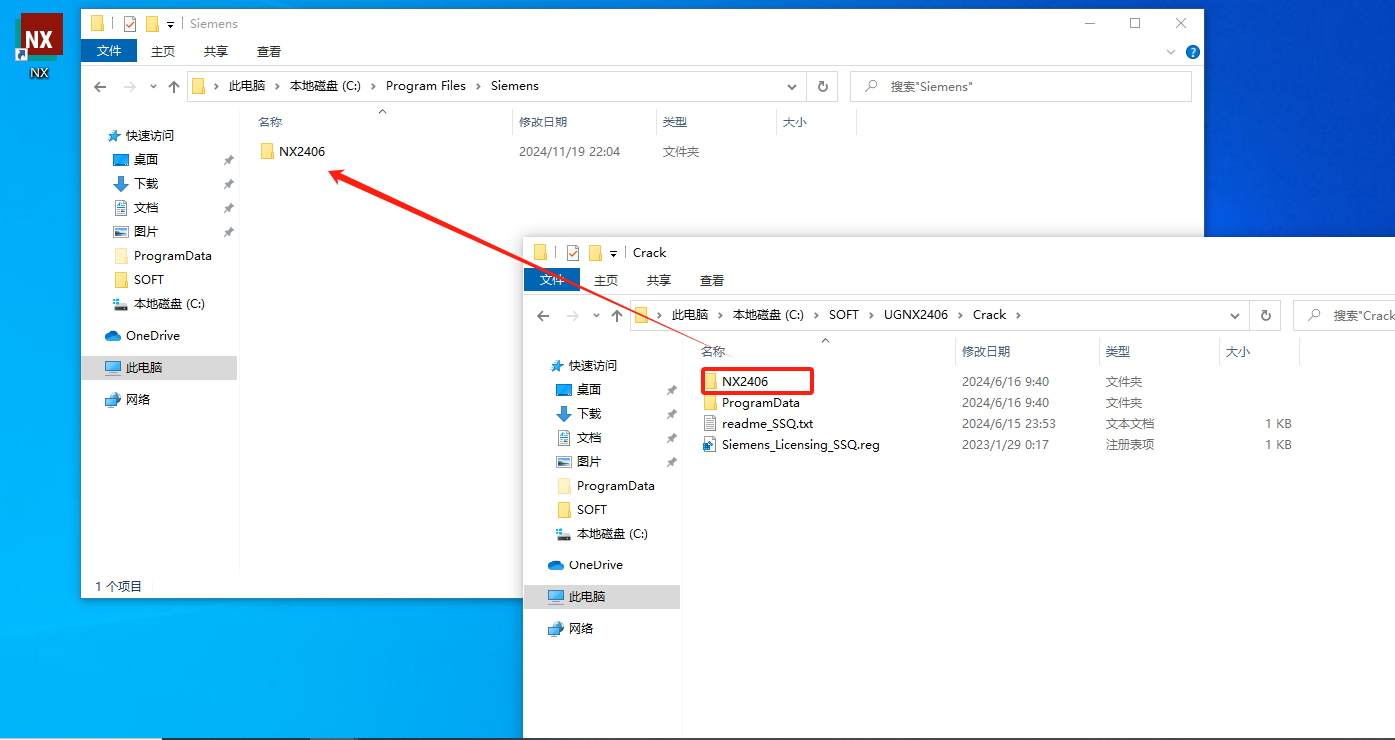The image size is (1395, 740).
Task: Click 此电脑 breadcrumb in Siemens address bar
Action: [247, 87]
